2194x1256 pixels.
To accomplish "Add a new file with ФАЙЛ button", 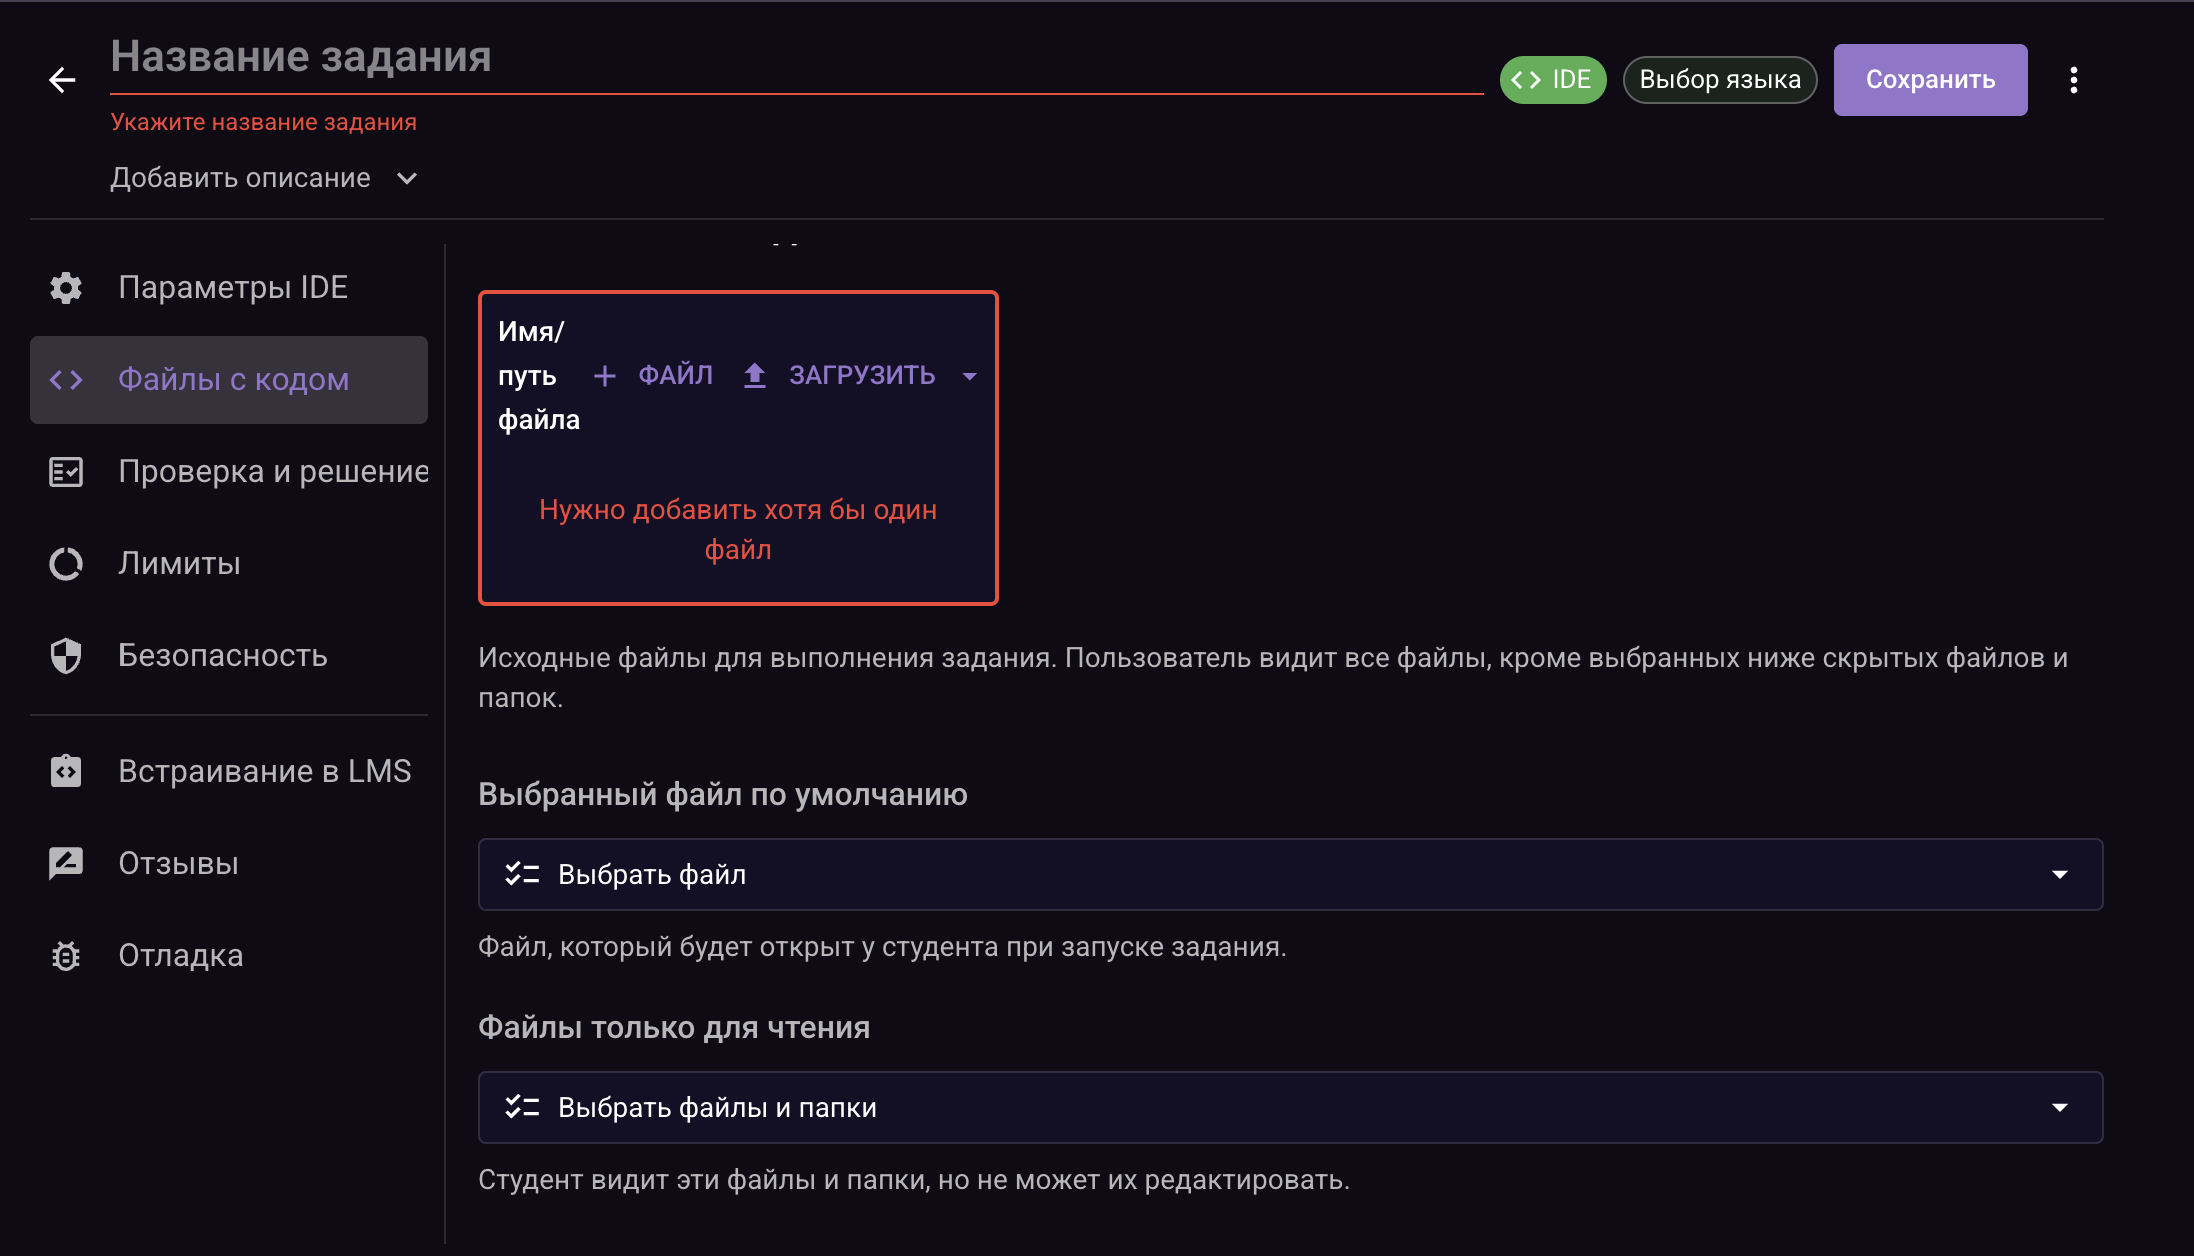I will click(653, 376).
